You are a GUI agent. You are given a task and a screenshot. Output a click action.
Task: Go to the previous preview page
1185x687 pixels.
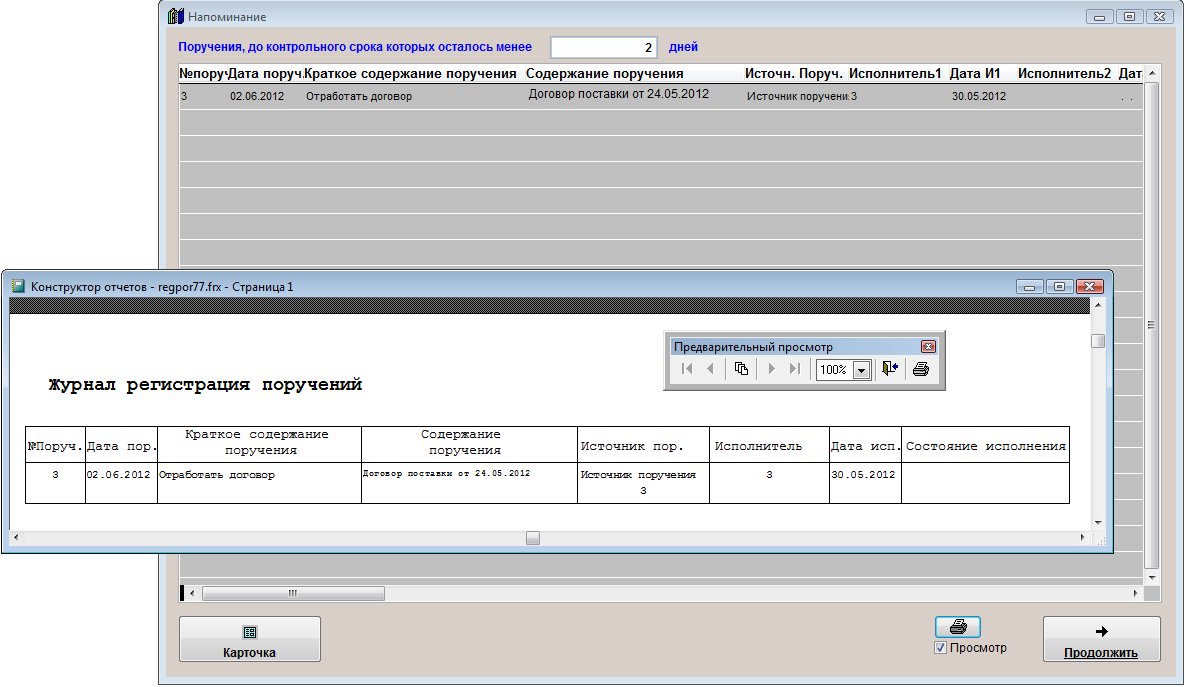(x=710, y=369)
